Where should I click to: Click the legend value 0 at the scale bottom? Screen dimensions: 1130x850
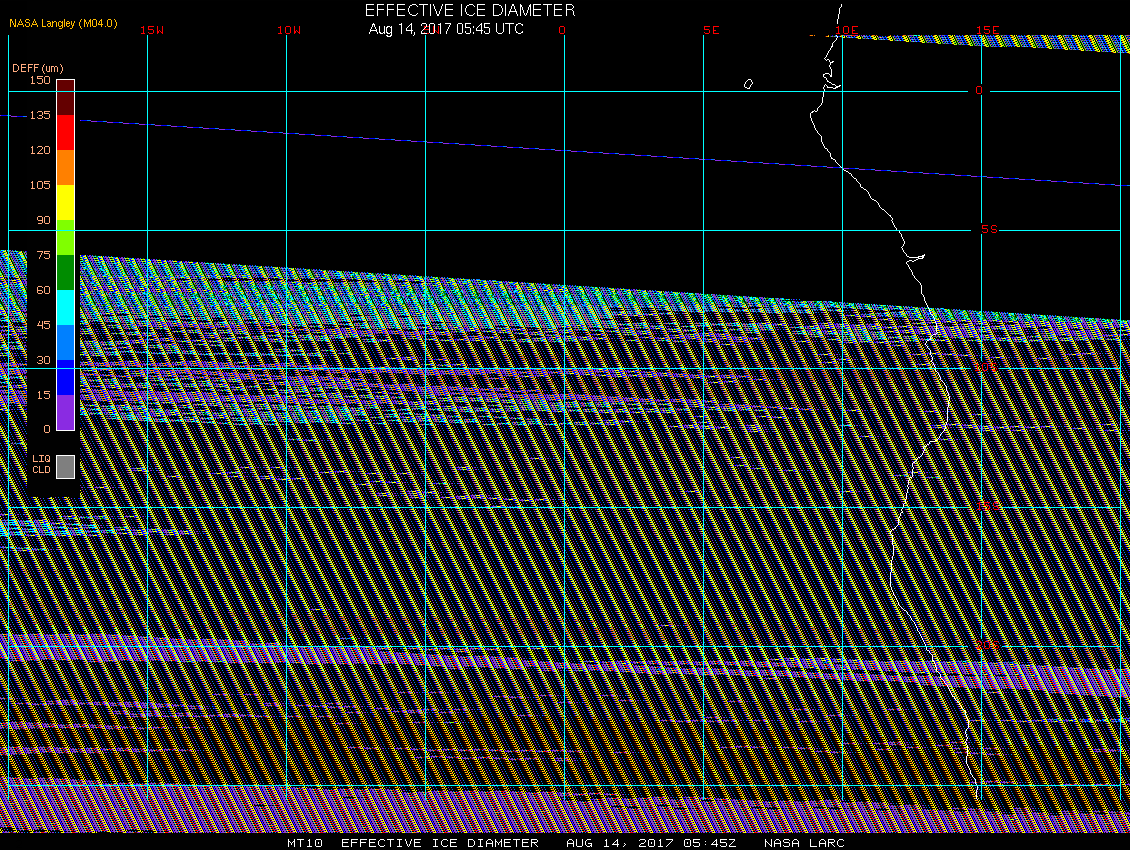pos(47,429)
